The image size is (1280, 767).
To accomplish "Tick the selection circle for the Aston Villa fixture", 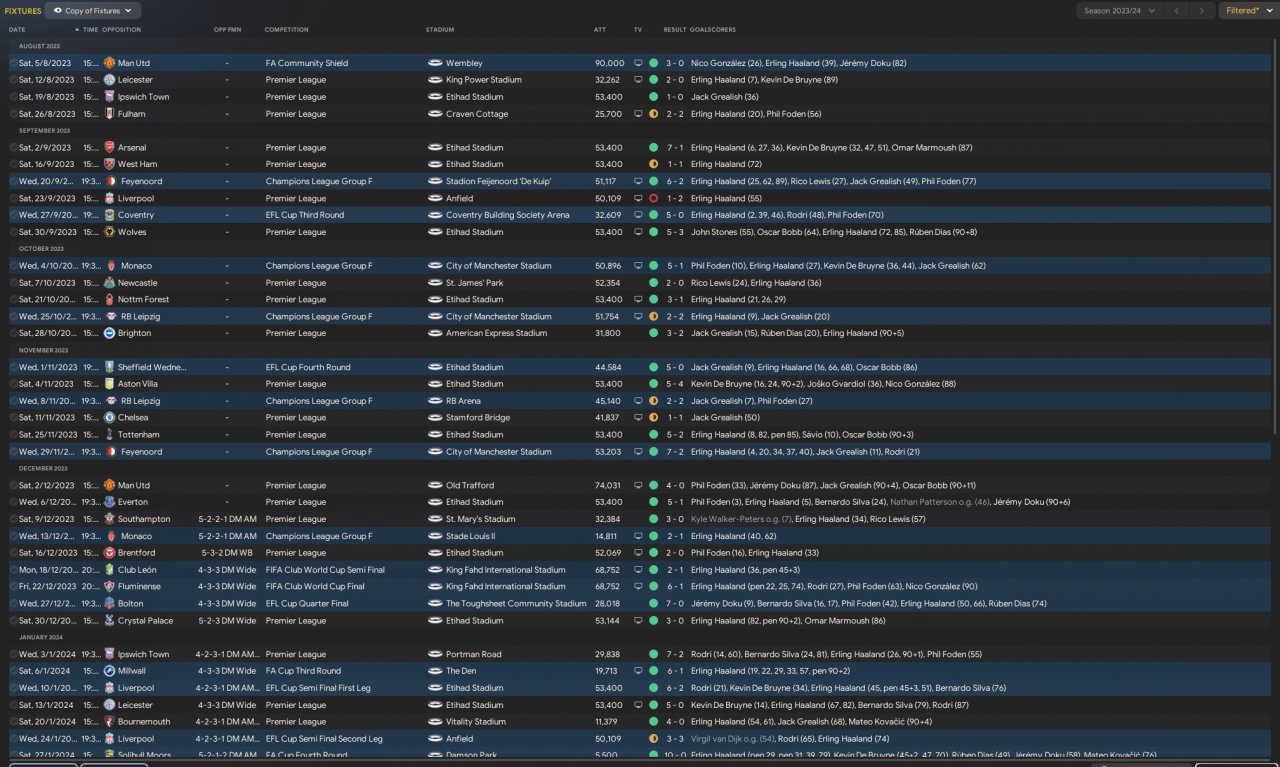I will pos(13,384).
